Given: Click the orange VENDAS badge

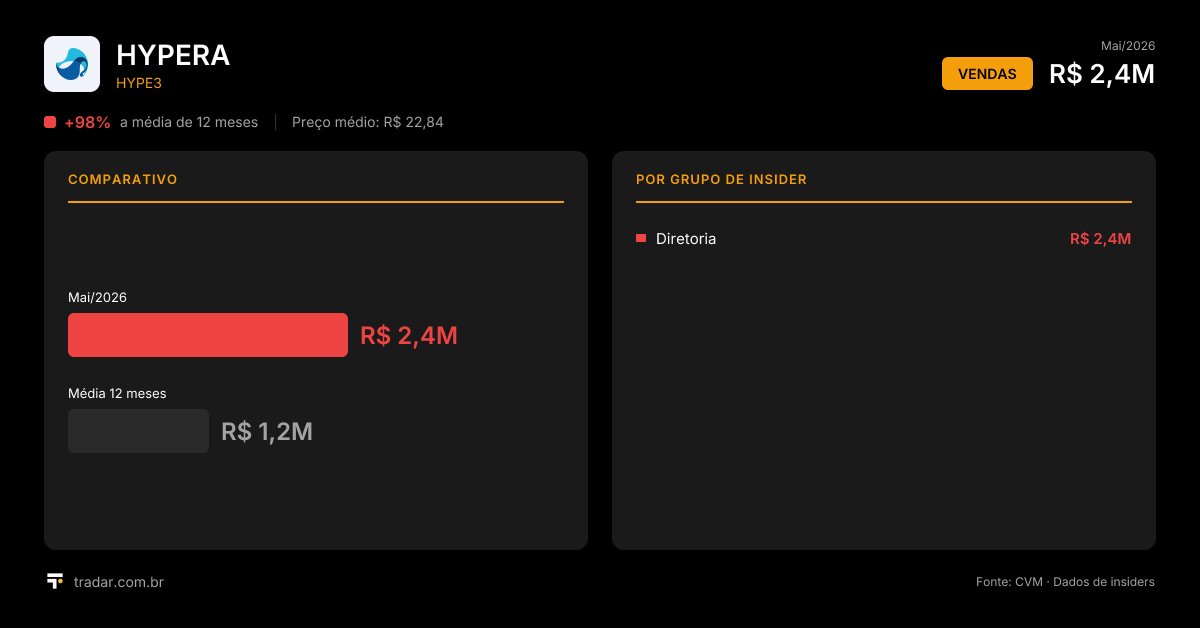Looking at the screenshot, I should (x=987, y=74).
